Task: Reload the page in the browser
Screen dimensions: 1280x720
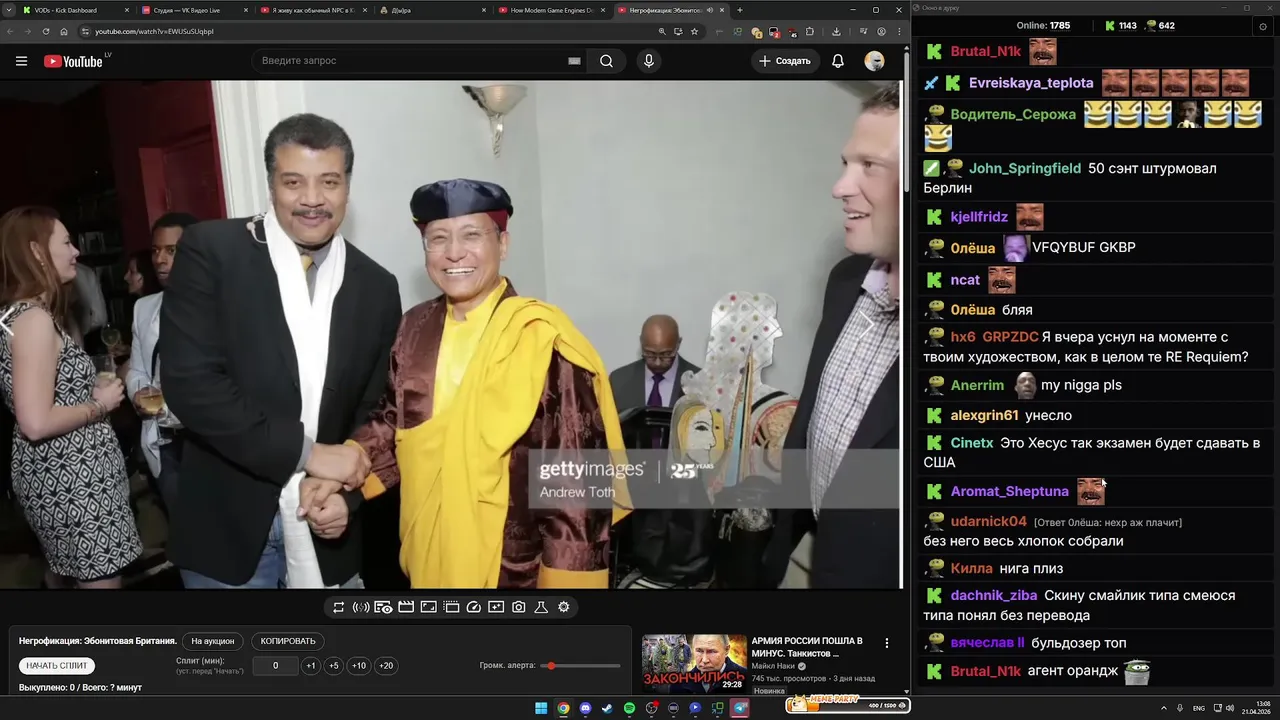Action: pyautogui.click(x=46, y=31)
